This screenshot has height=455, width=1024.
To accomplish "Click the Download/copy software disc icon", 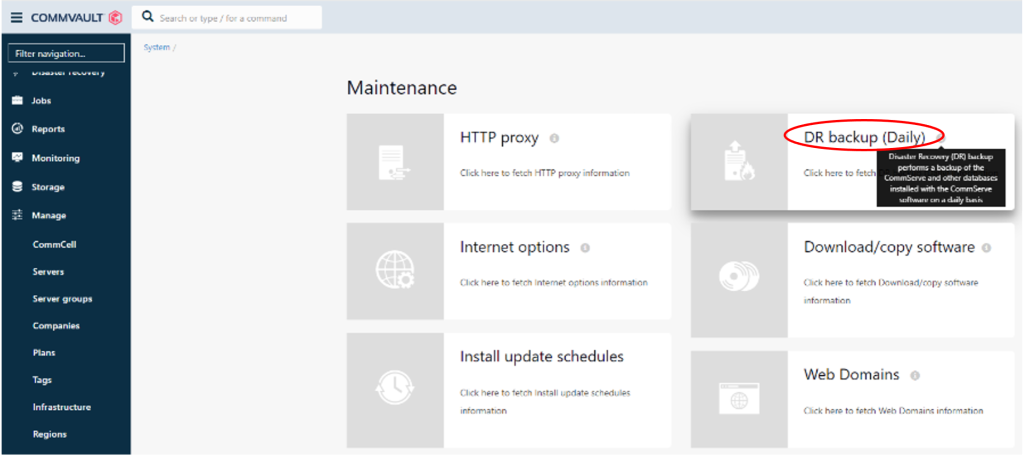I will pos(739,275).
